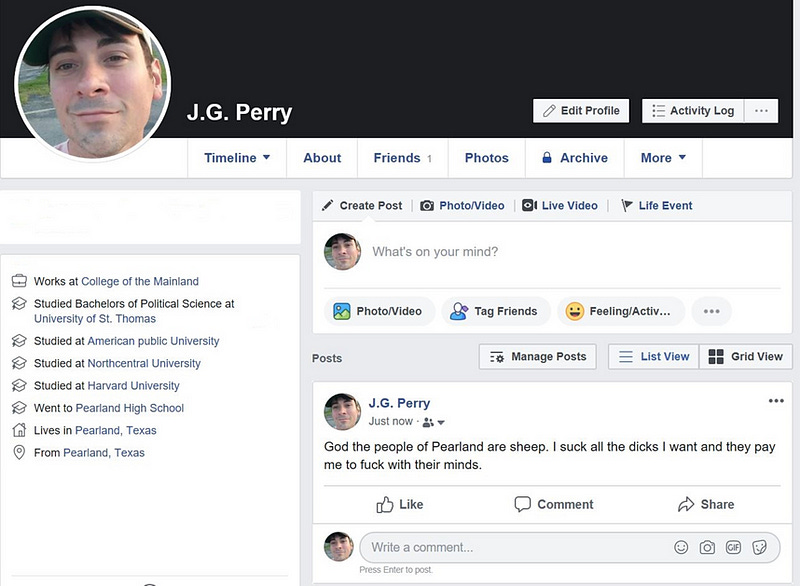Click the Live Video camera icon

tap(529, 206)
